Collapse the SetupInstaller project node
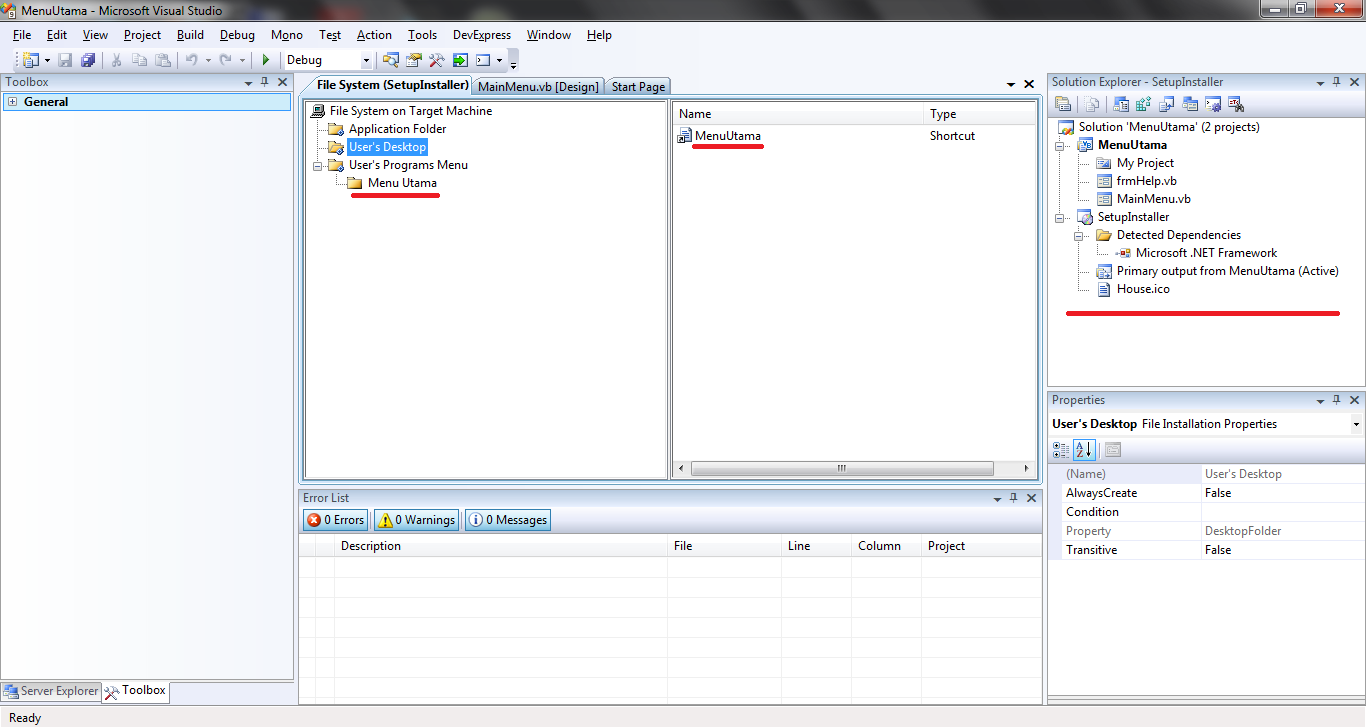This screenshot has height=728, width=1366. tap(1061, 217)
